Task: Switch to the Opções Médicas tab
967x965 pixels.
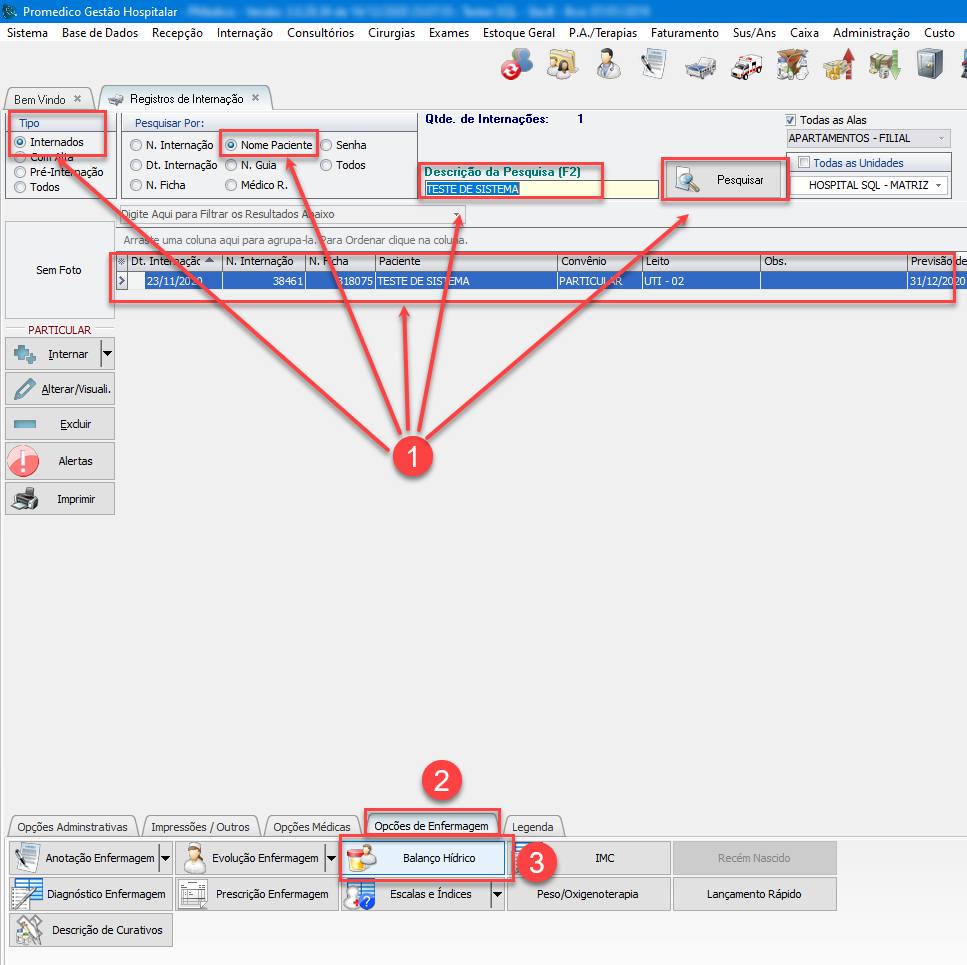Action: [x=311, y=827]
